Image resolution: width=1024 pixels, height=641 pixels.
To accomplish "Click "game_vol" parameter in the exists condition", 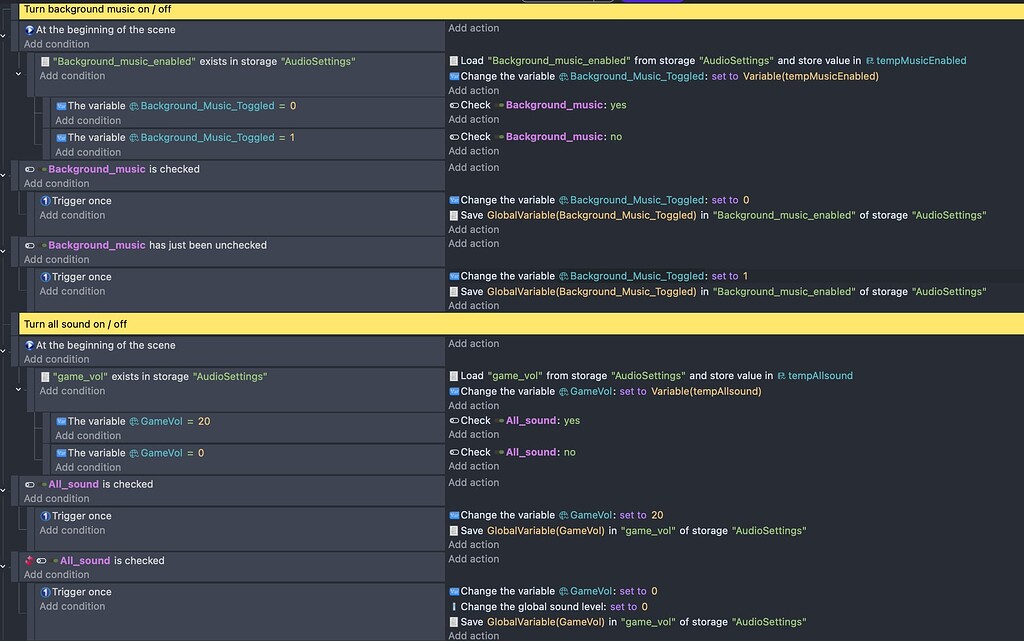I will tap(80, 377).
